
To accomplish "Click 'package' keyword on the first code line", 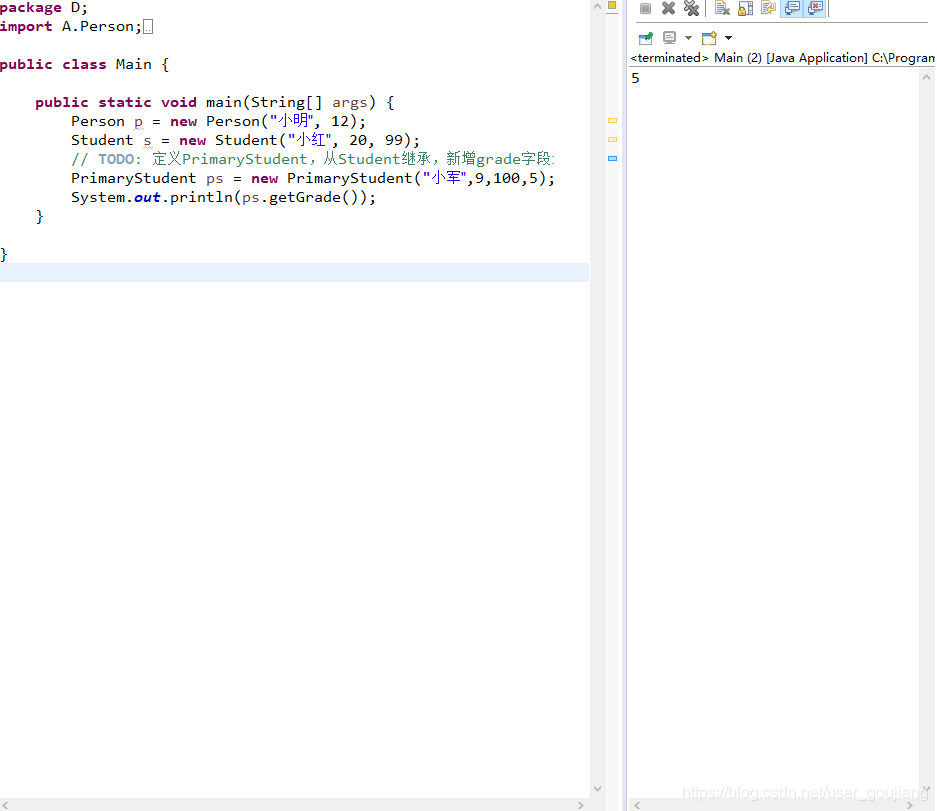I will pyautogui.click(x=30, y=8).
